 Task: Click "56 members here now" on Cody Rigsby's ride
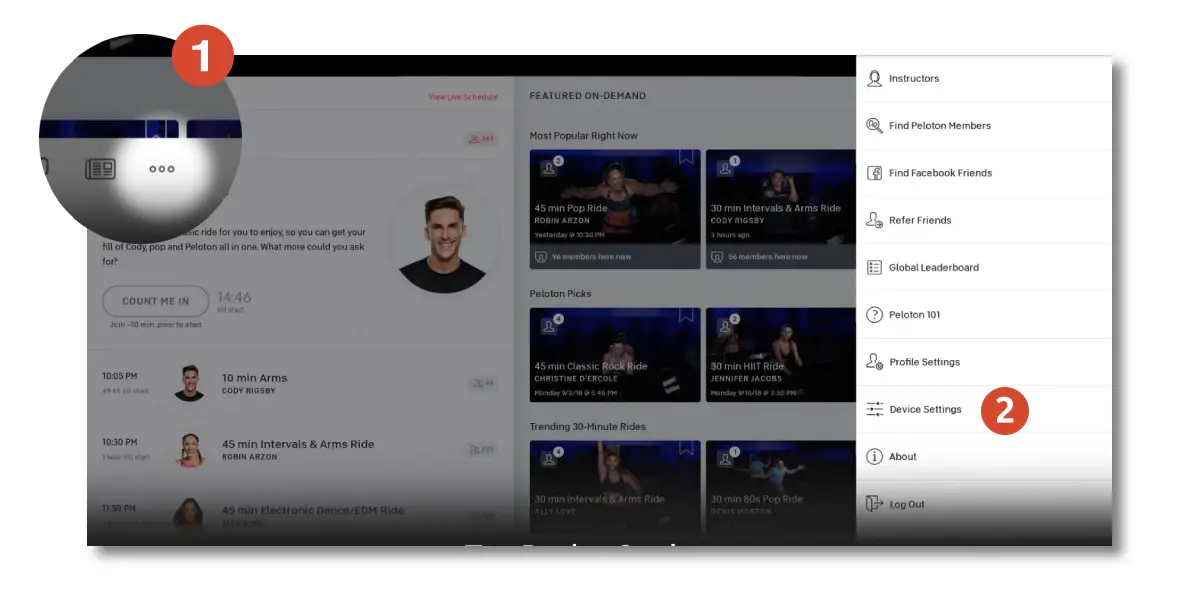pyautogui.click(x=767, y=257)
